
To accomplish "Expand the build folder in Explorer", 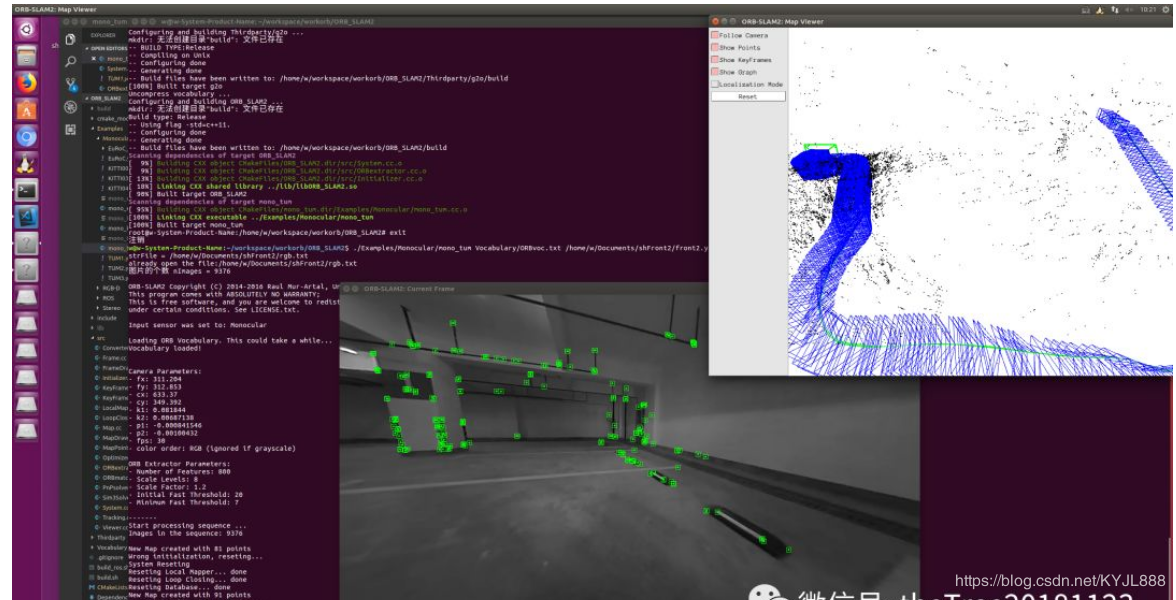I will pyautogui.click(x=102, y=108).
